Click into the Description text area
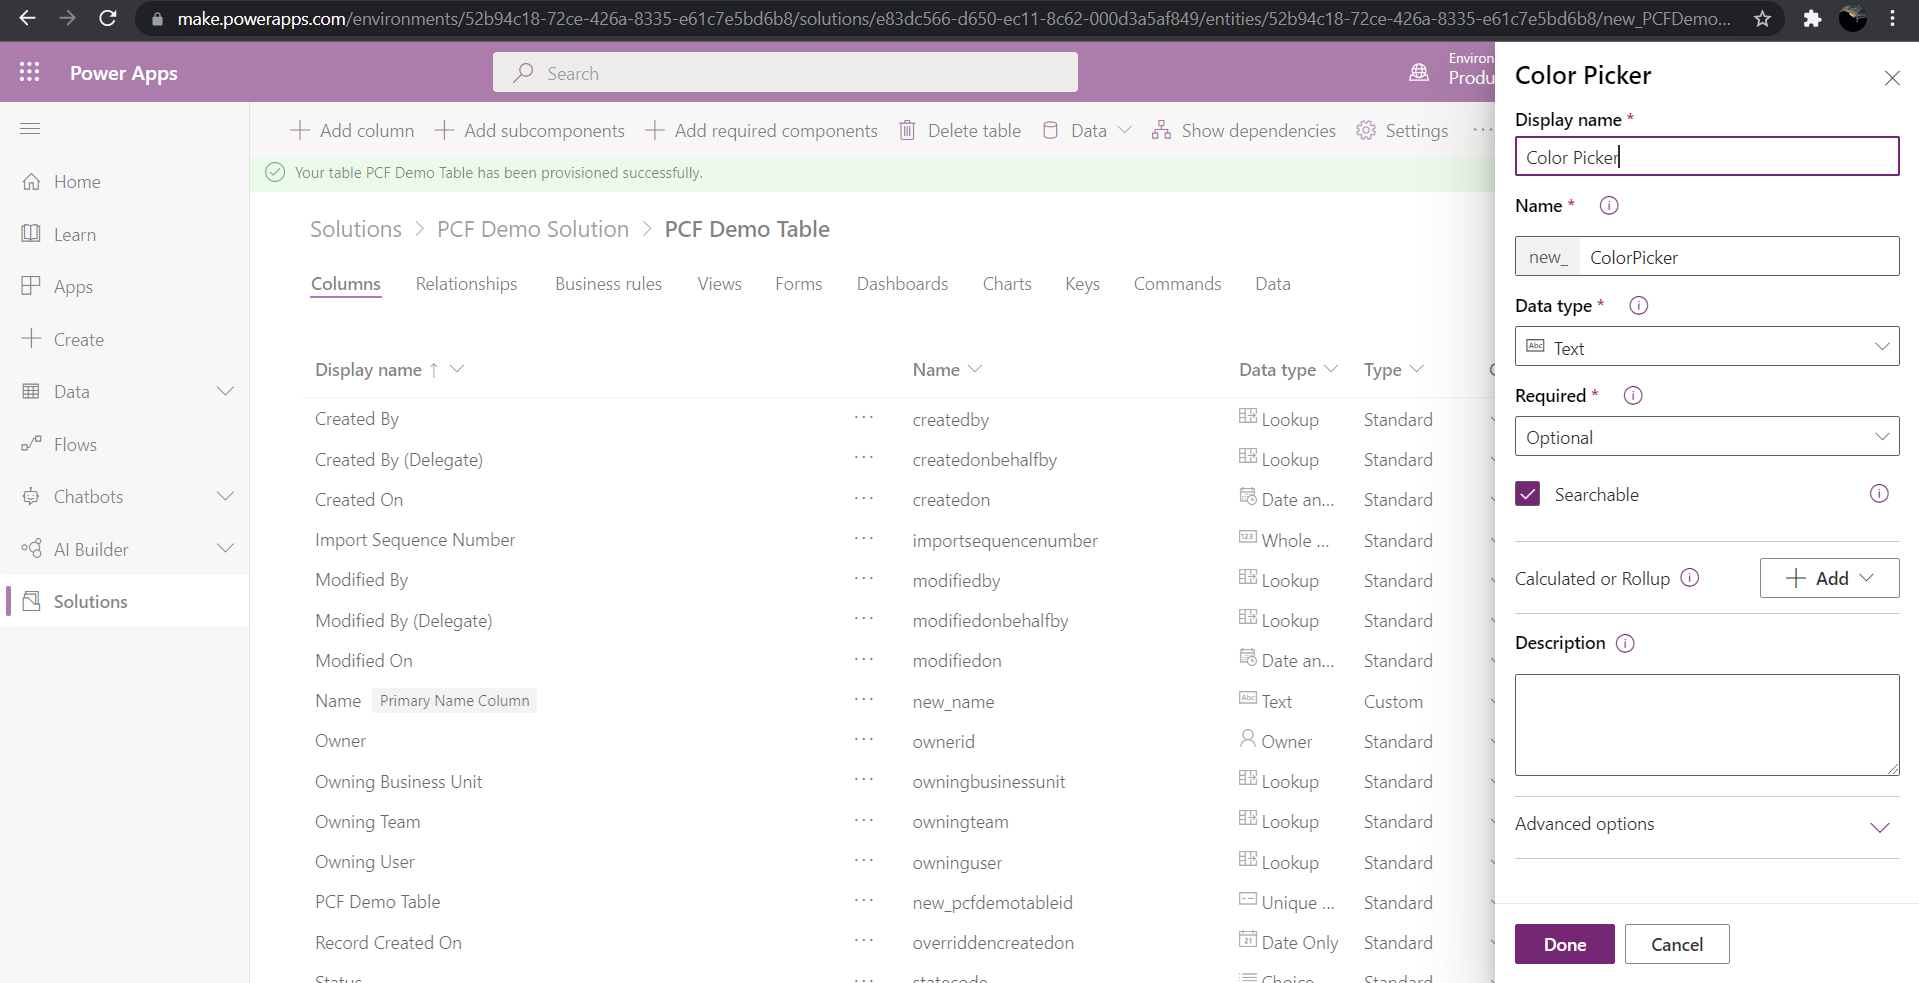Screen dimensions: 1919x983 [1706, 724]
